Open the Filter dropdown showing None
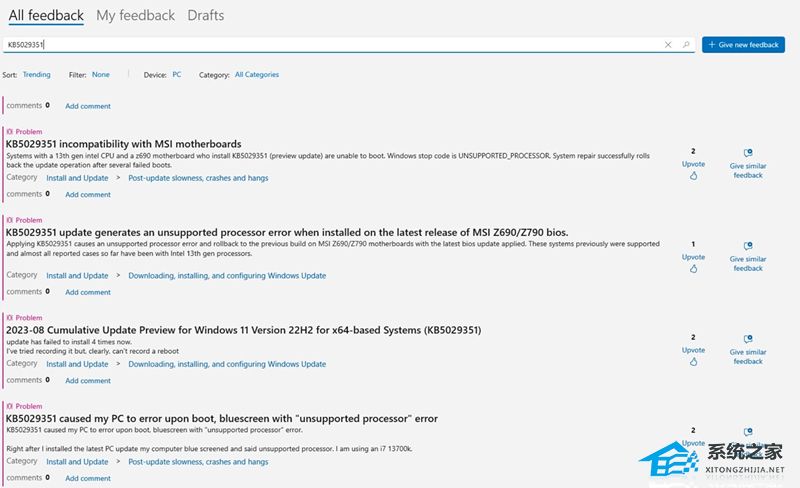Image resolution: width=800 pixels, height=488 pixels. click(101, 75)
